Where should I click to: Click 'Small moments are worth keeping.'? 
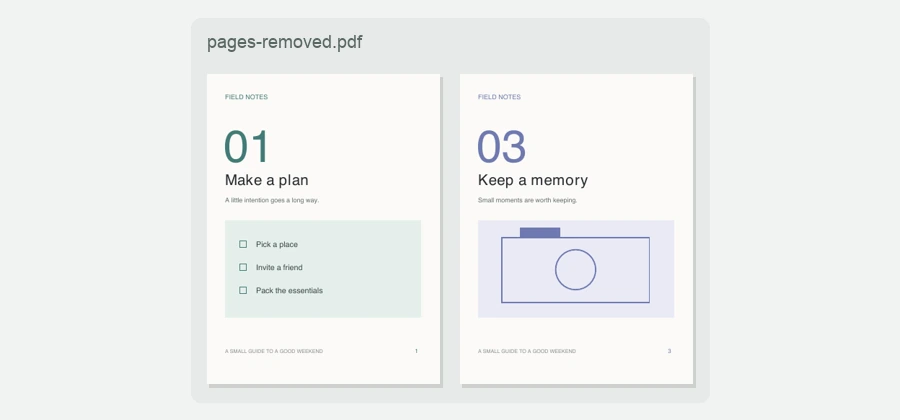(527, 200)
